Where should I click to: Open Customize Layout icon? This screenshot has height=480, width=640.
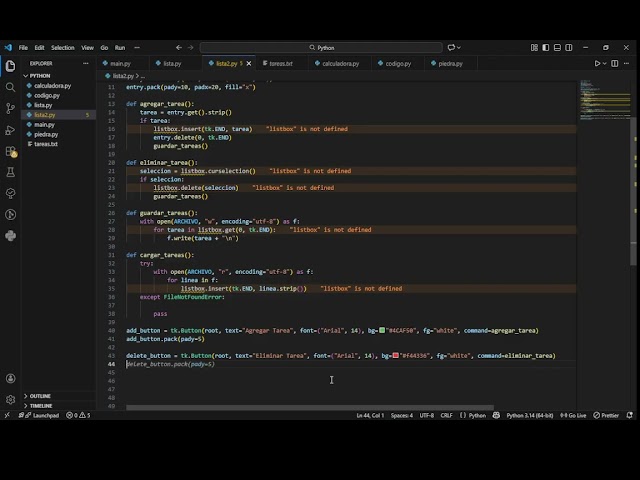pos(534,47)
